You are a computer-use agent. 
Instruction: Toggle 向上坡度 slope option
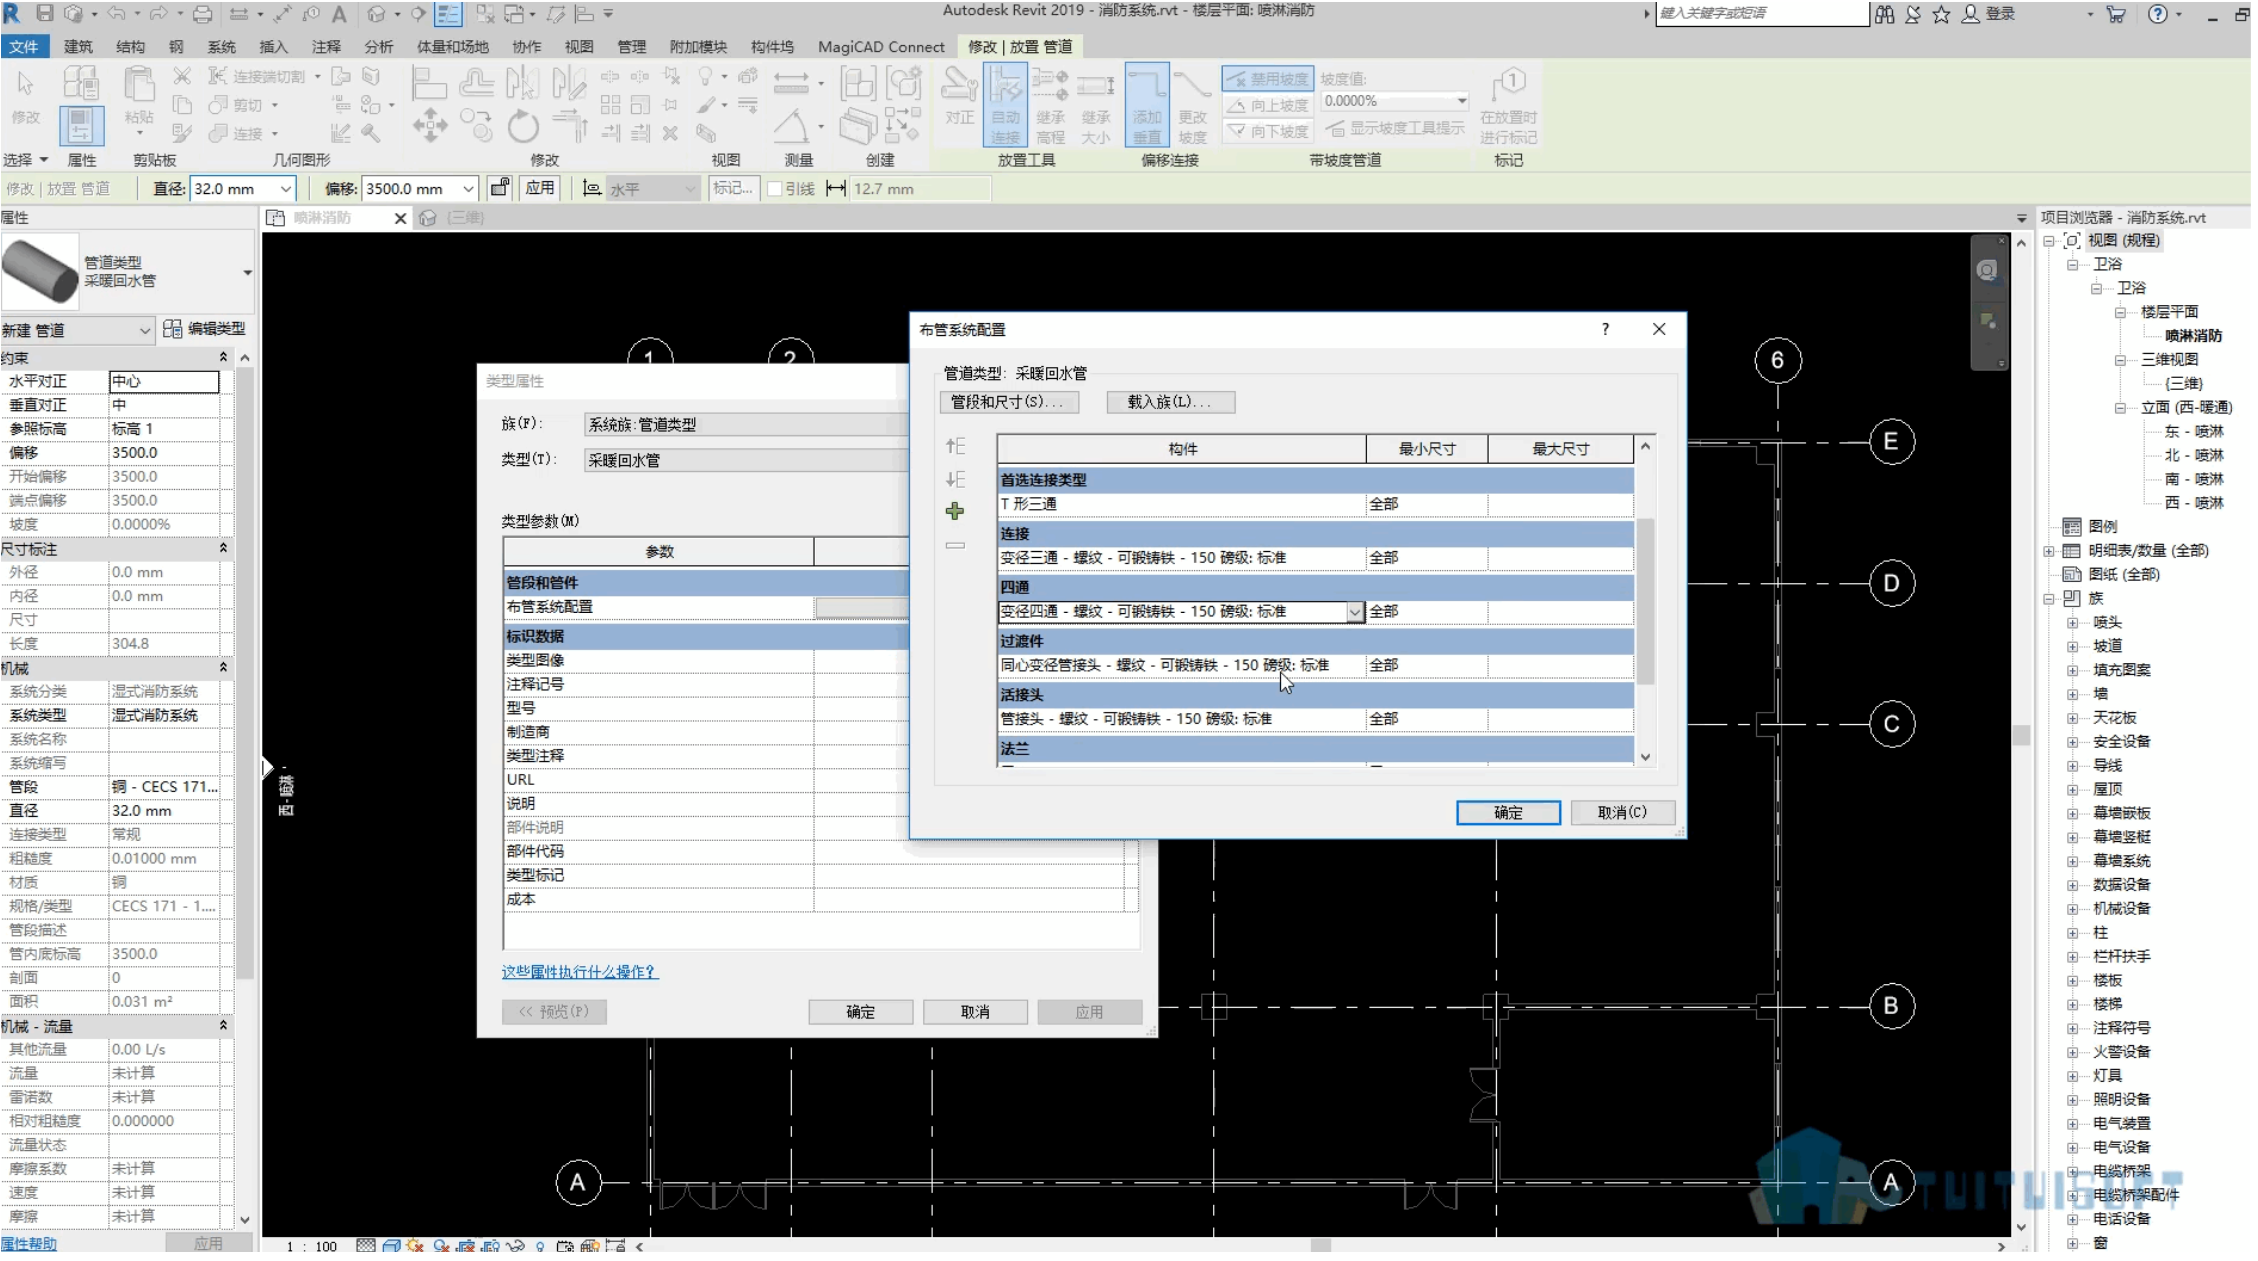1267,105
